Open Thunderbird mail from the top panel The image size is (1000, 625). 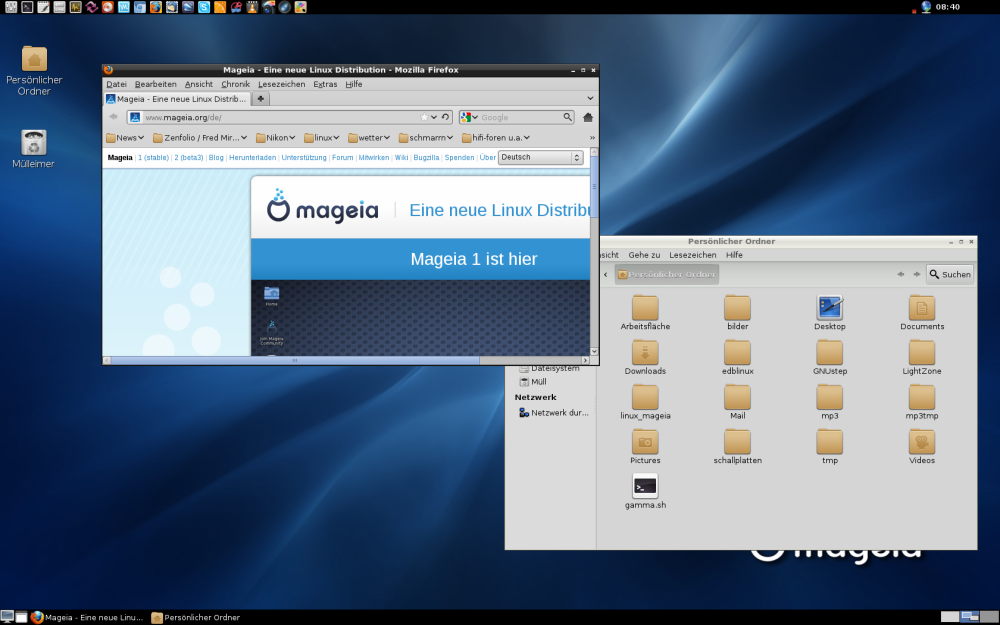click(172, 7)
